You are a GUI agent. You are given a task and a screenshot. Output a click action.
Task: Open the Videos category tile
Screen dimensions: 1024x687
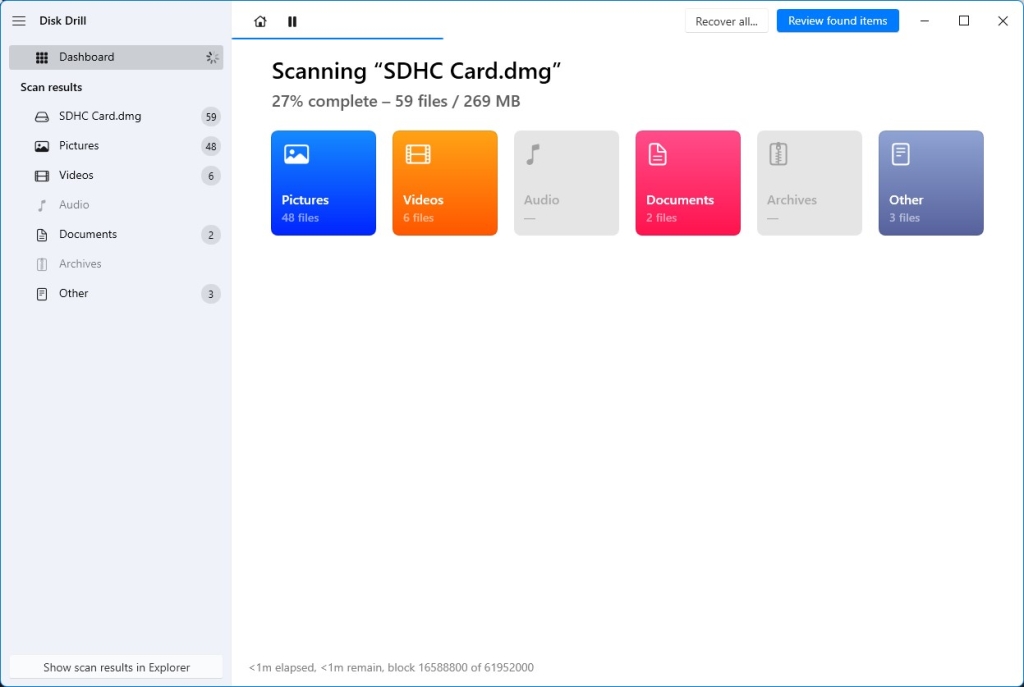pyautogui.click(x=444, y=182)
